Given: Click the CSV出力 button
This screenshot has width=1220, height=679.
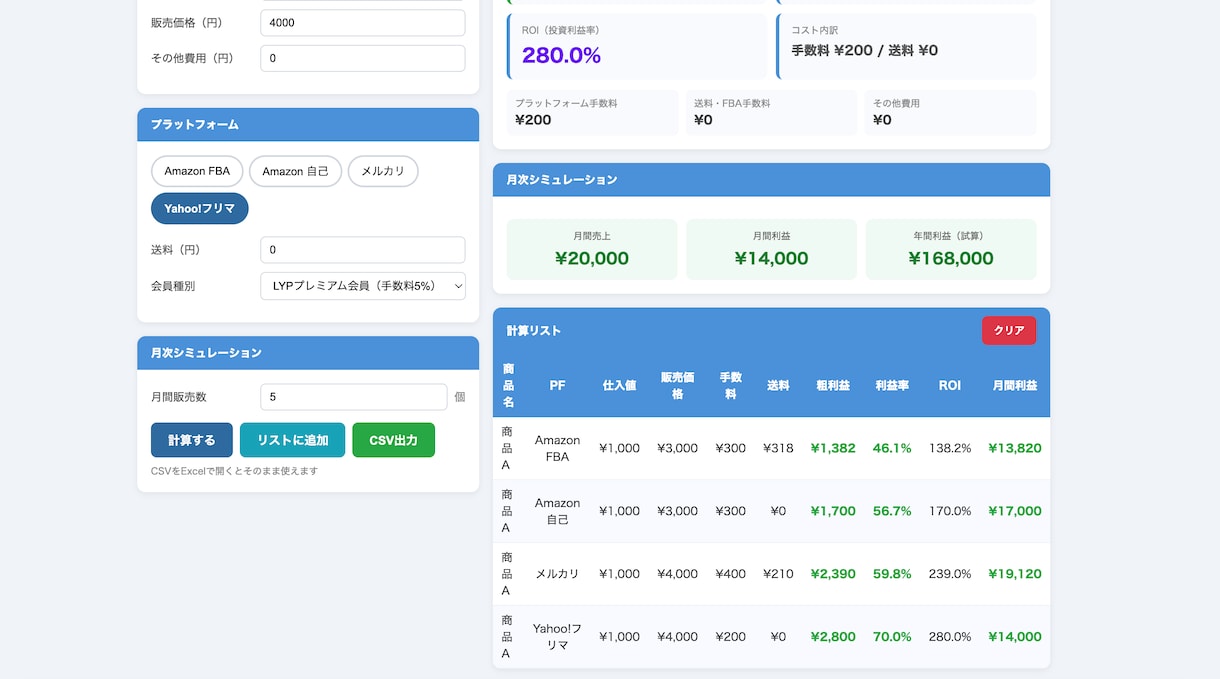Looking at the screenshot, I should (x=394, y=440).
